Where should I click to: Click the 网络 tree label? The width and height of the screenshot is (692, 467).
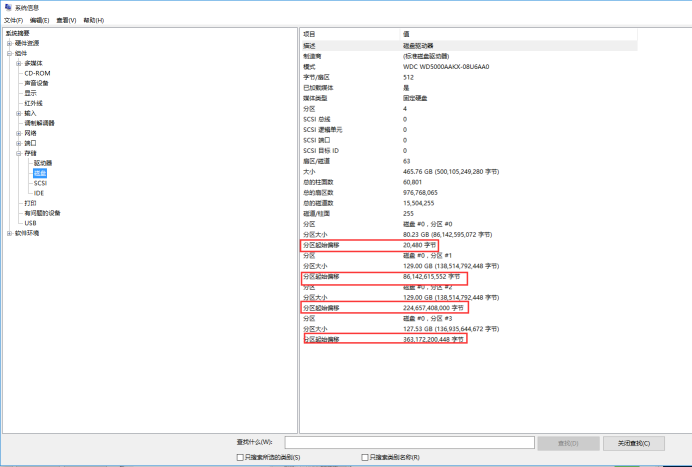tap(30, 133)
